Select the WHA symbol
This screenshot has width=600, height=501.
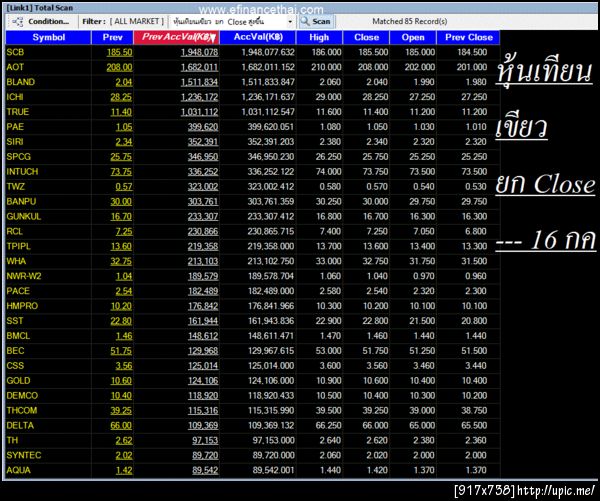click(x=16, y=261)
